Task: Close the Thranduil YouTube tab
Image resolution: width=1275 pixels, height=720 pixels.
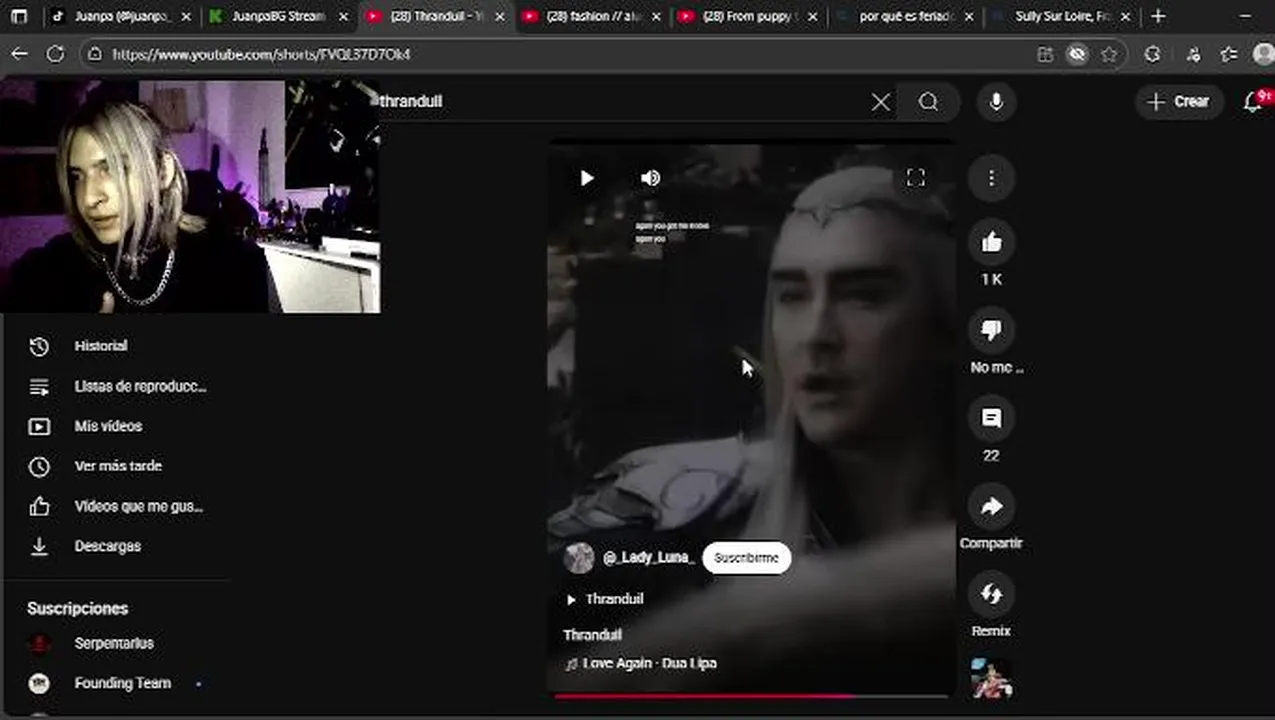Action: 500,17
